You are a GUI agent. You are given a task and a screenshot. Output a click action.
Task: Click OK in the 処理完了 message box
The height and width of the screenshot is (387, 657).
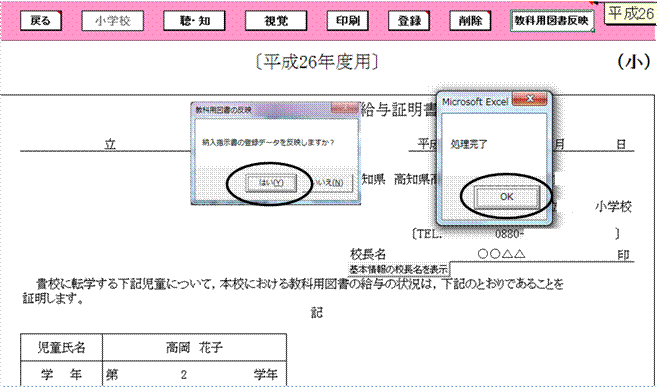click(x=507, y=197)
